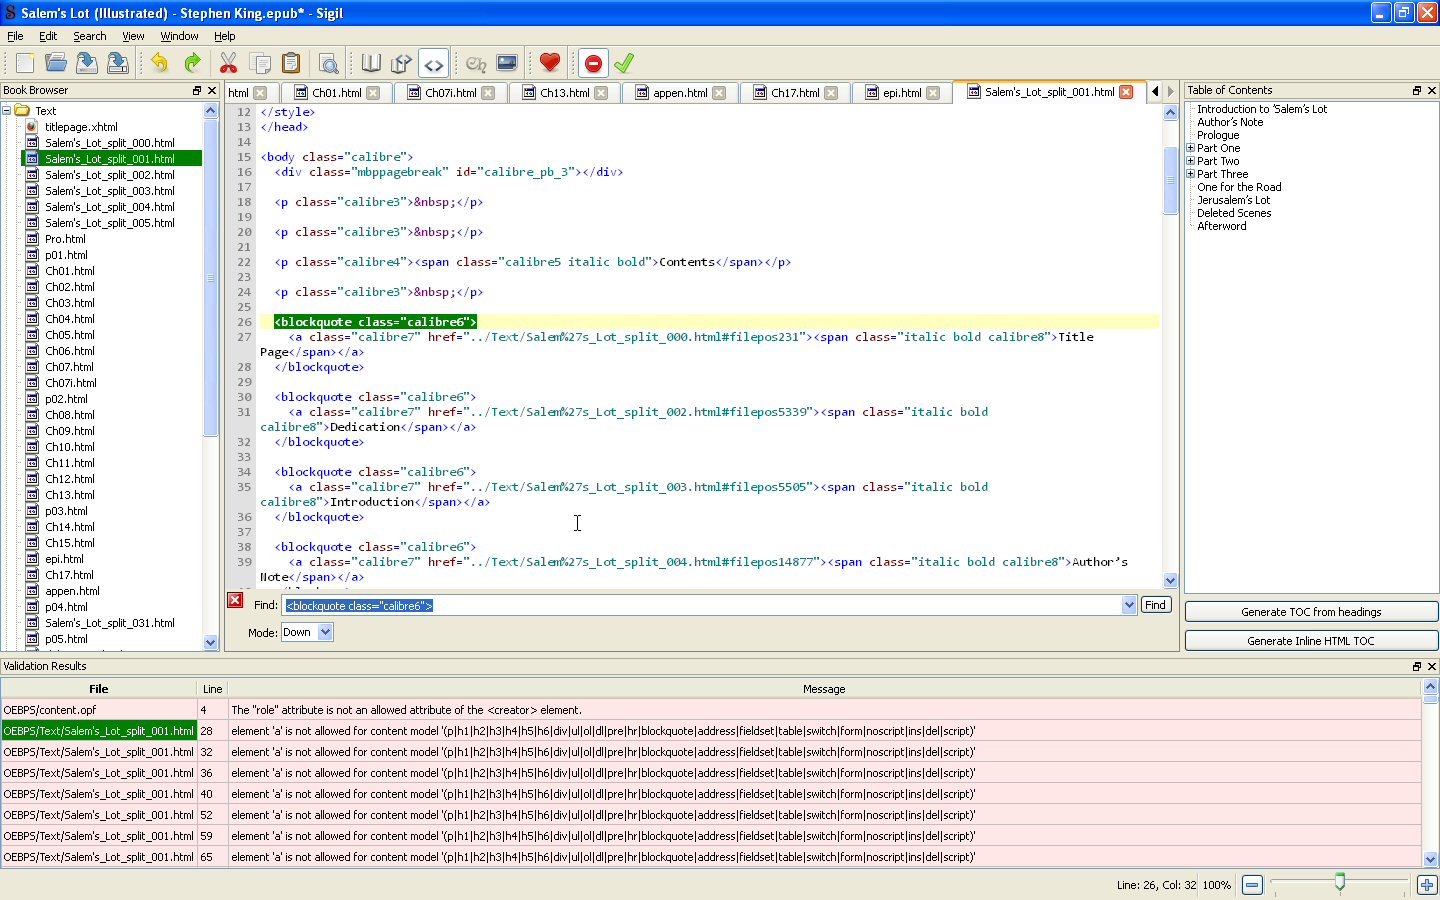The width and height of the screenshot is (1440, 900).
Task: Select Ch05.html in Book Browser
Action: coord(70,335)
